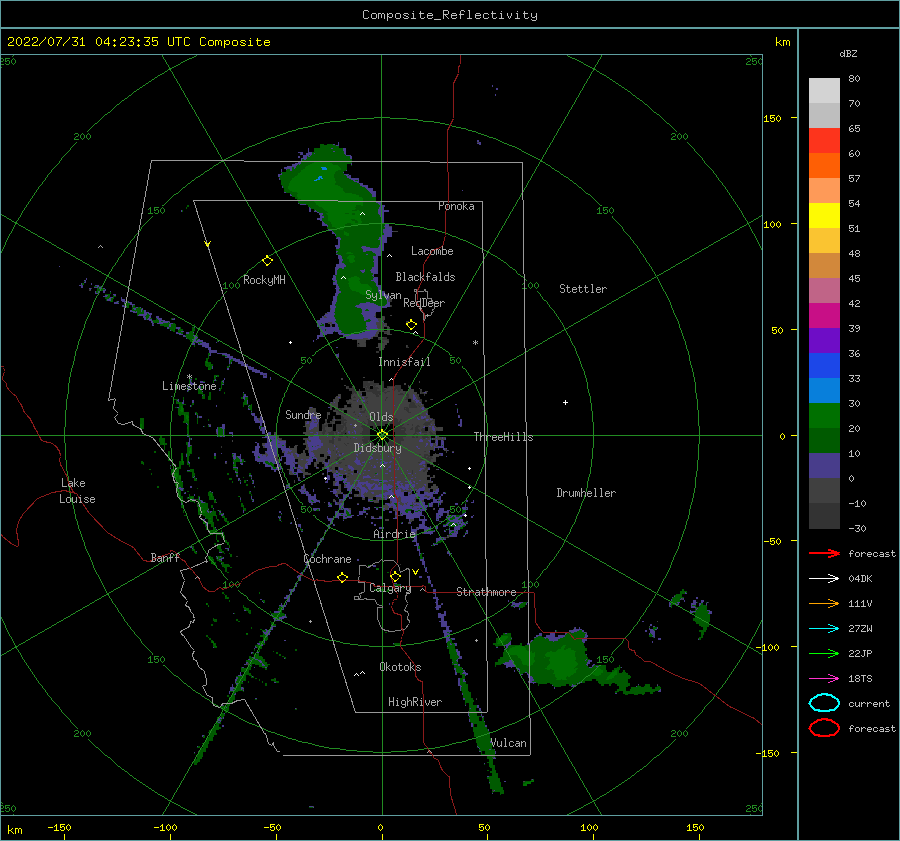Click the Stettler label
This screenshot has width=900, height=841.
[x=583, y=289]
